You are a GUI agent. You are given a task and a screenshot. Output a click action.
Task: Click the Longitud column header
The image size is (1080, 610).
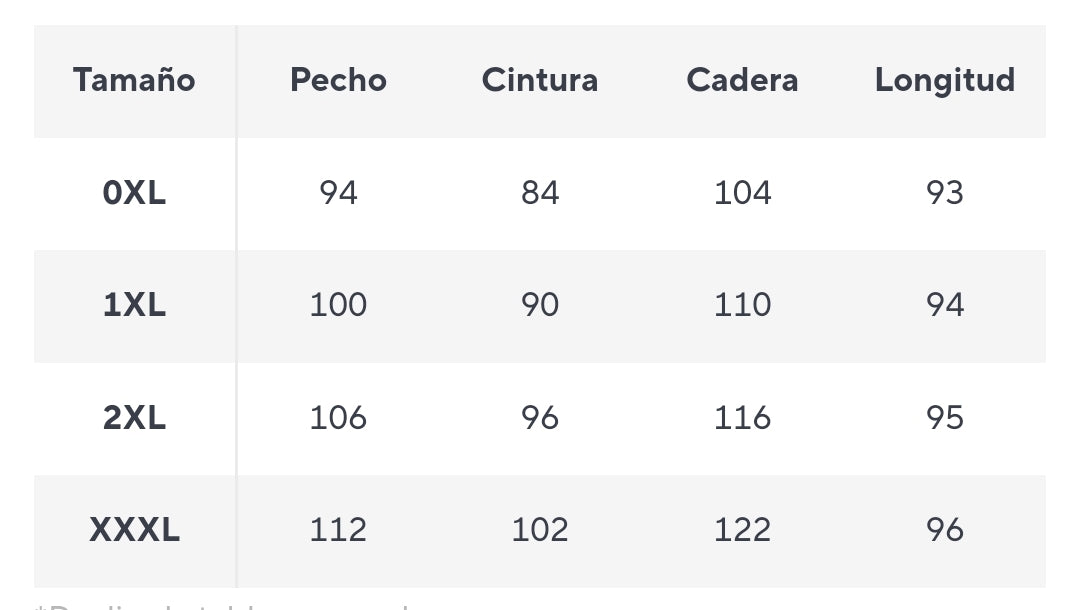(945, 80)
